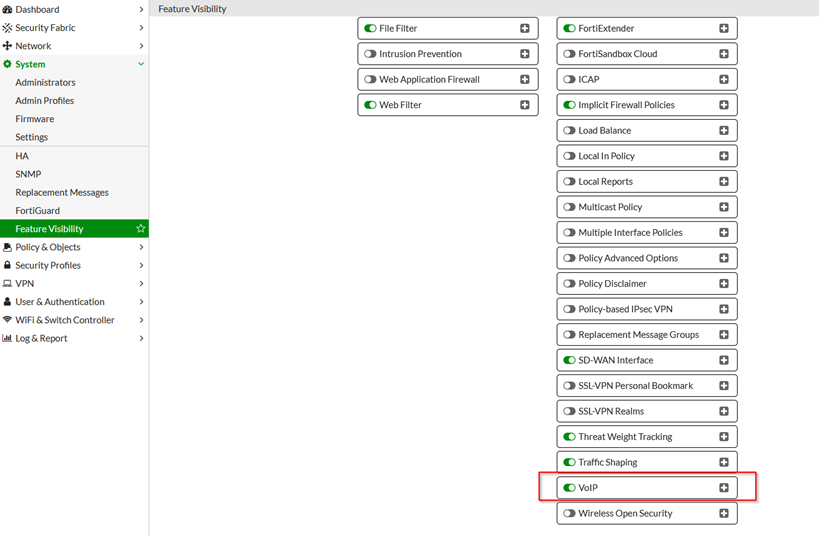Click the Network icon in sidebar
819x536 pixels.
click(7, 46)
